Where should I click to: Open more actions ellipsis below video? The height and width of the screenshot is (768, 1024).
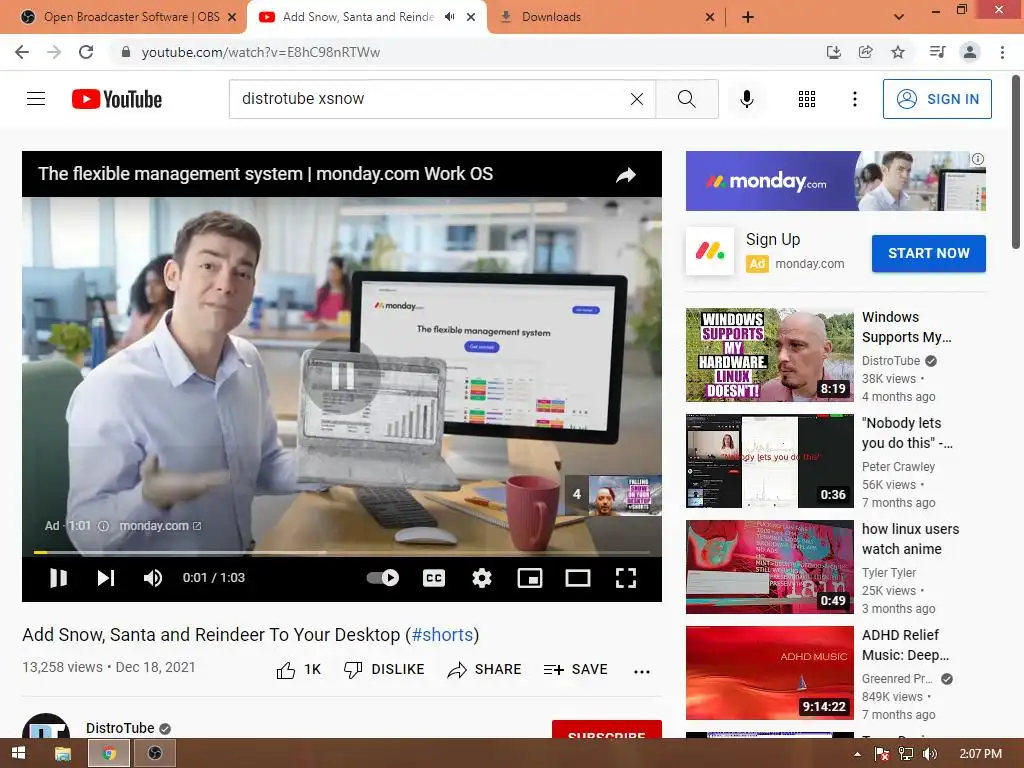pyautogui.click(x=642, y=671)
